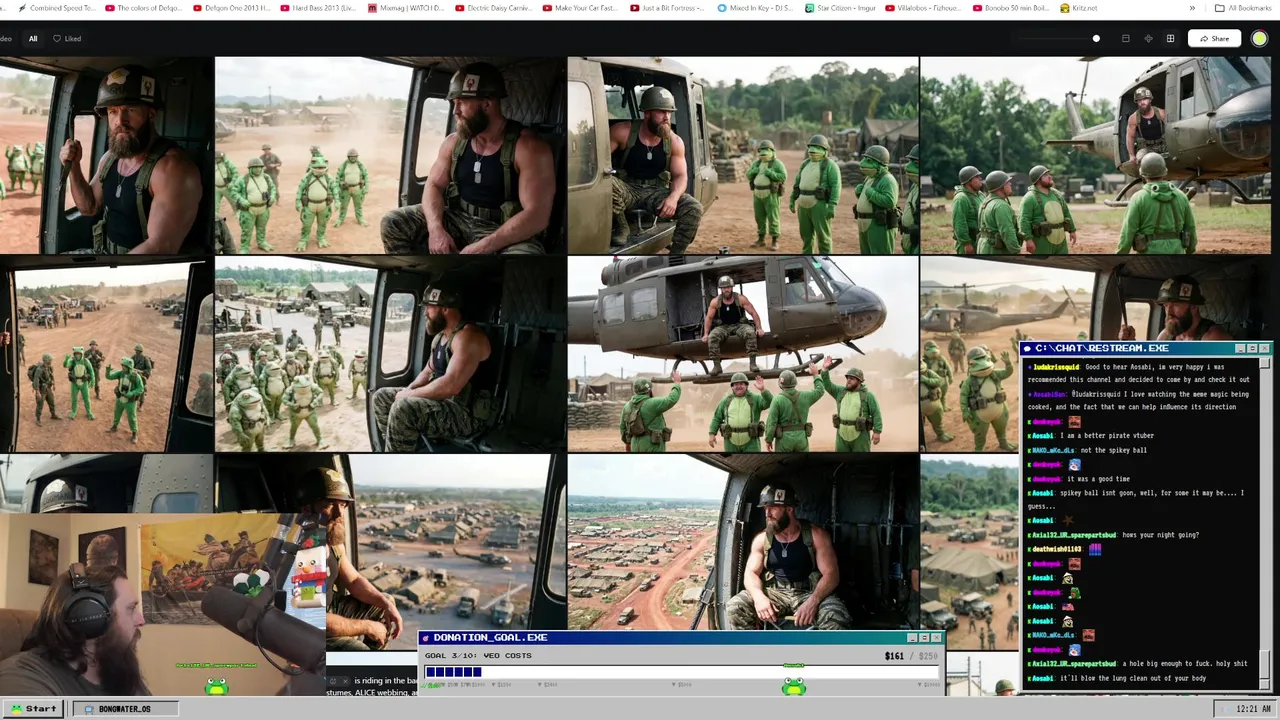The width and height of the screenshot is (1280, 720).
Task: Open the Bonobo 50 min Boiler bookmark
Action: click(x=1011, y=8)
